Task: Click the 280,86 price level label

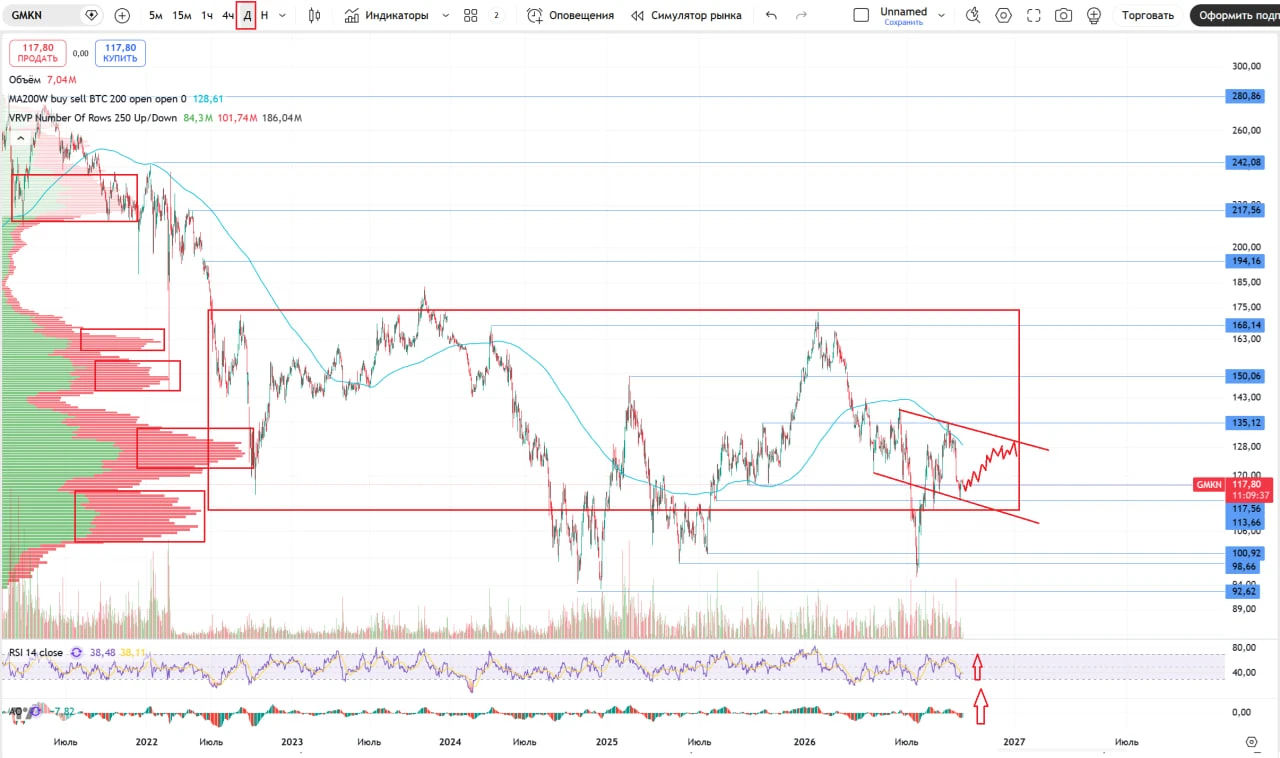Action: tap(1245, 97)
